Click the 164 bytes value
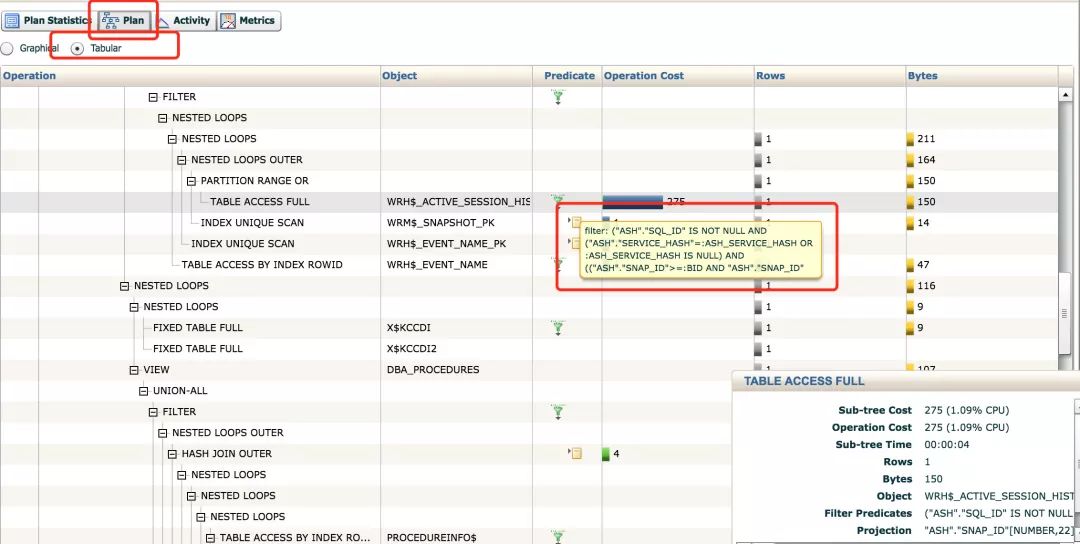 [x=926, y=160]
